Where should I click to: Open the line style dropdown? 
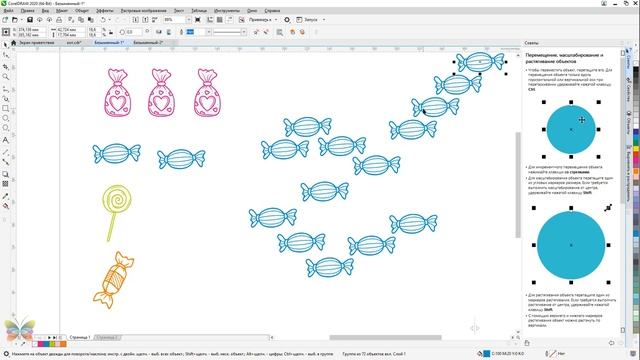click(244, 32)
